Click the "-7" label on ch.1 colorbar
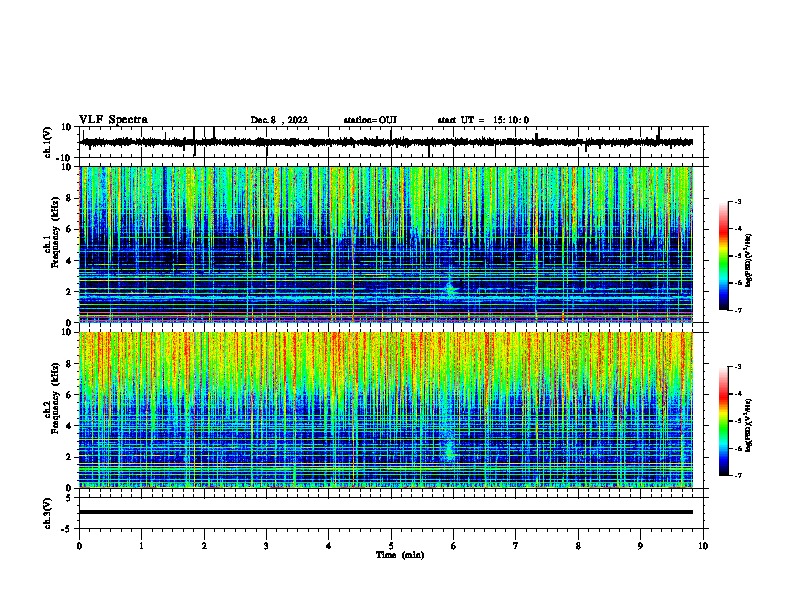 pos(737,310)
